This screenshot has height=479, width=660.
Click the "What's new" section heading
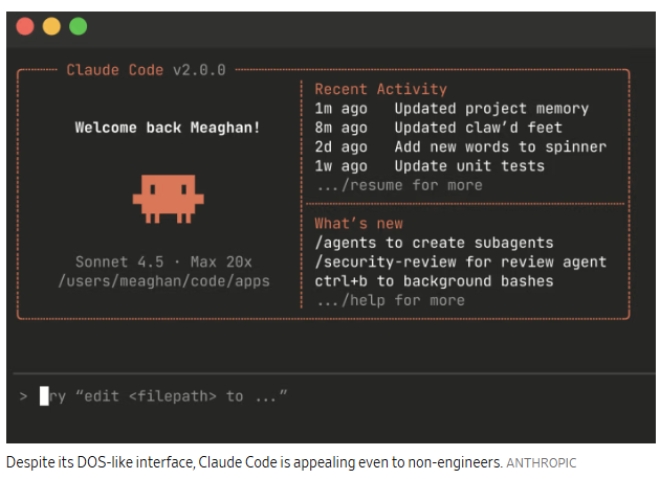coord(358,223)
